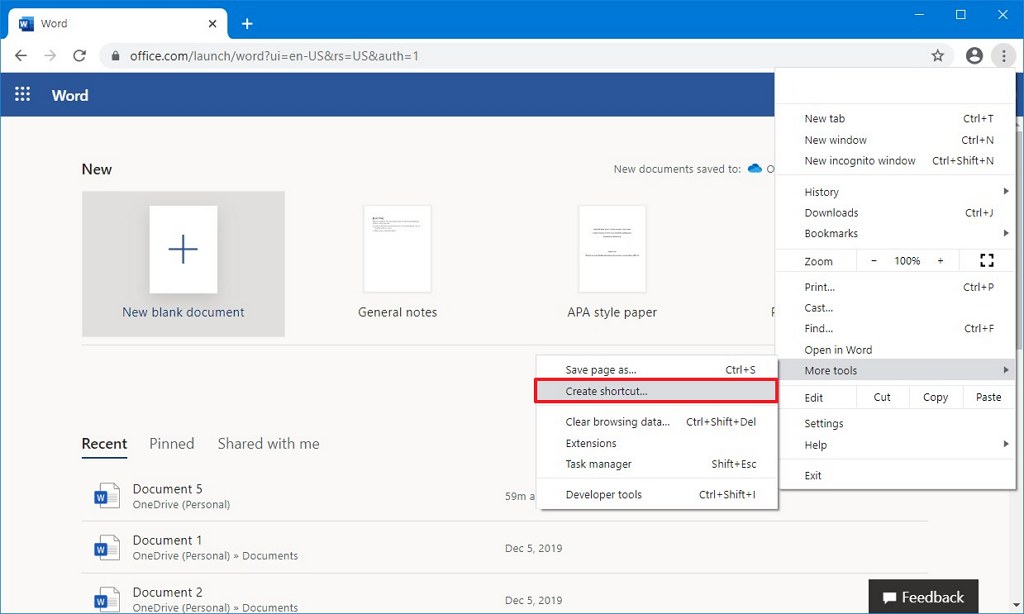Select Exit in Chrome menu
This screenshot has width=1024, height=614.
point(895,476)
